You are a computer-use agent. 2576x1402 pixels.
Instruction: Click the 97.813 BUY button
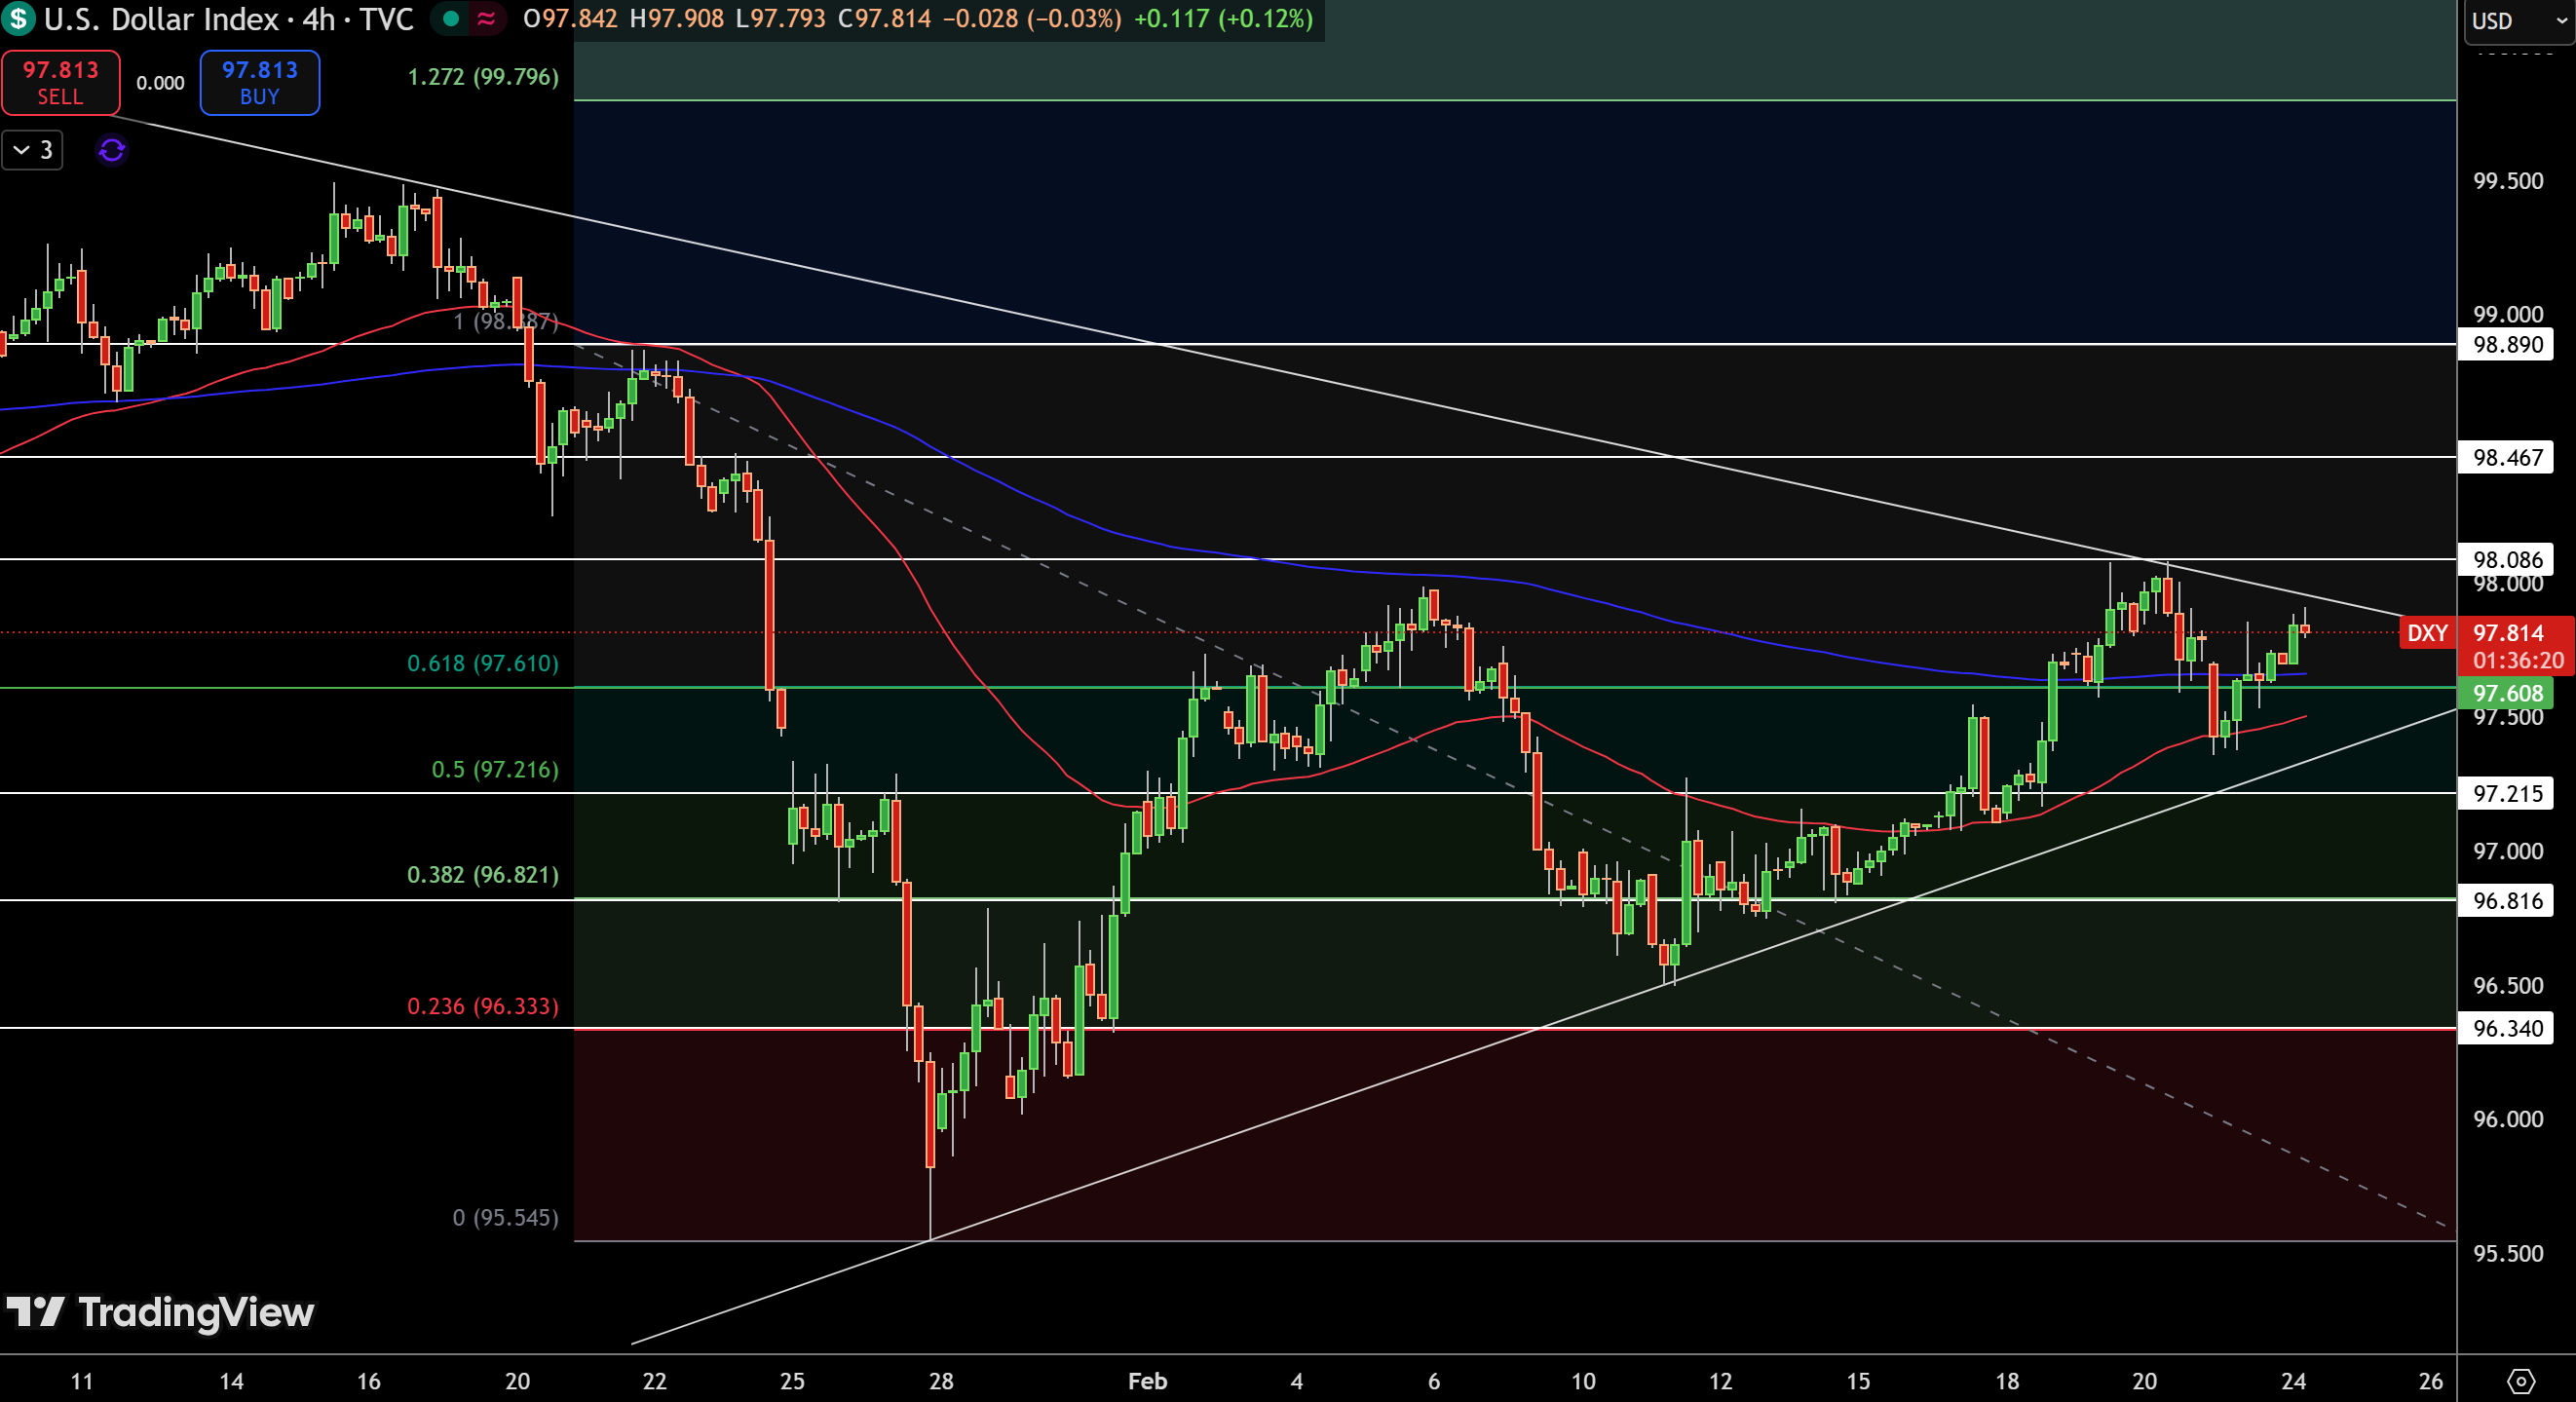click(260, 83)
